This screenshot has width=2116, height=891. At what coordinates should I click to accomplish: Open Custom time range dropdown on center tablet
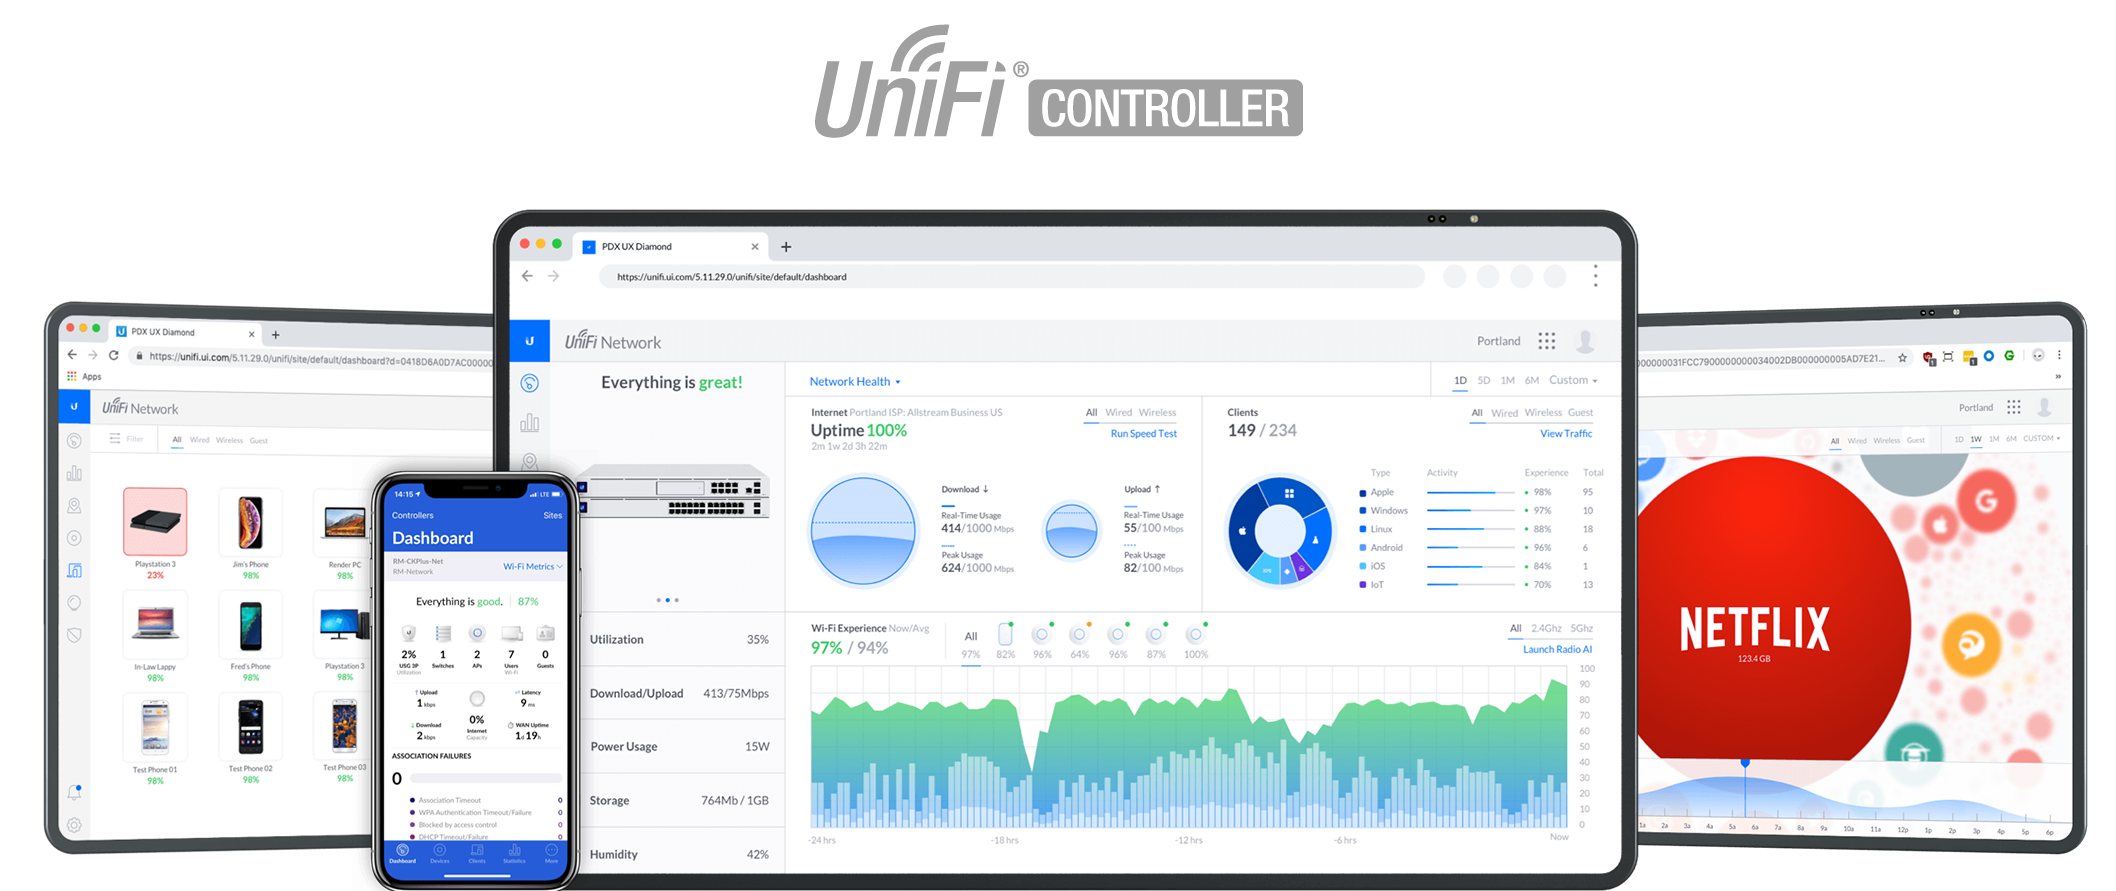pos(1573,380)
